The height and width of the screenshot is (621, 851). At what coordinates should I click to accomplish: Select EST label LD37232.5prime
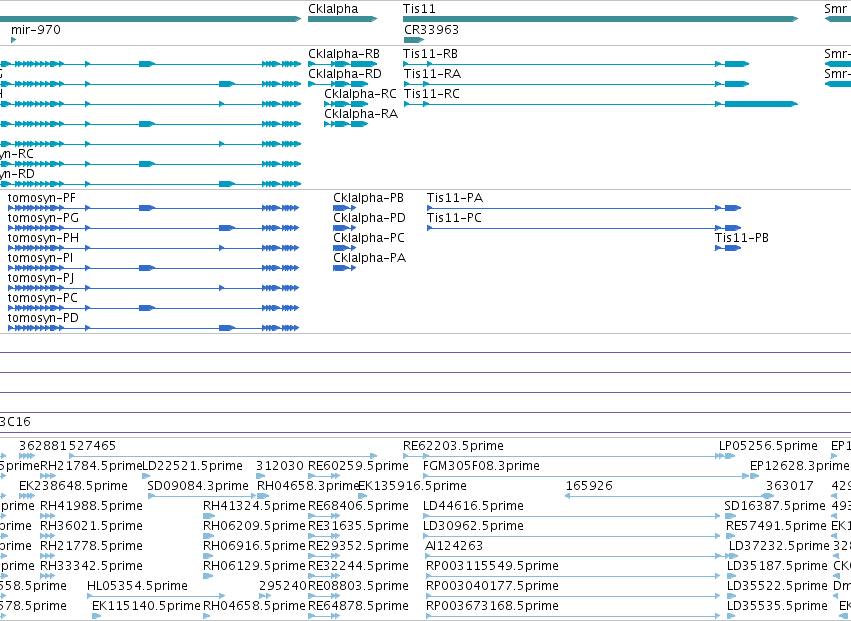(x=779, y=546)
